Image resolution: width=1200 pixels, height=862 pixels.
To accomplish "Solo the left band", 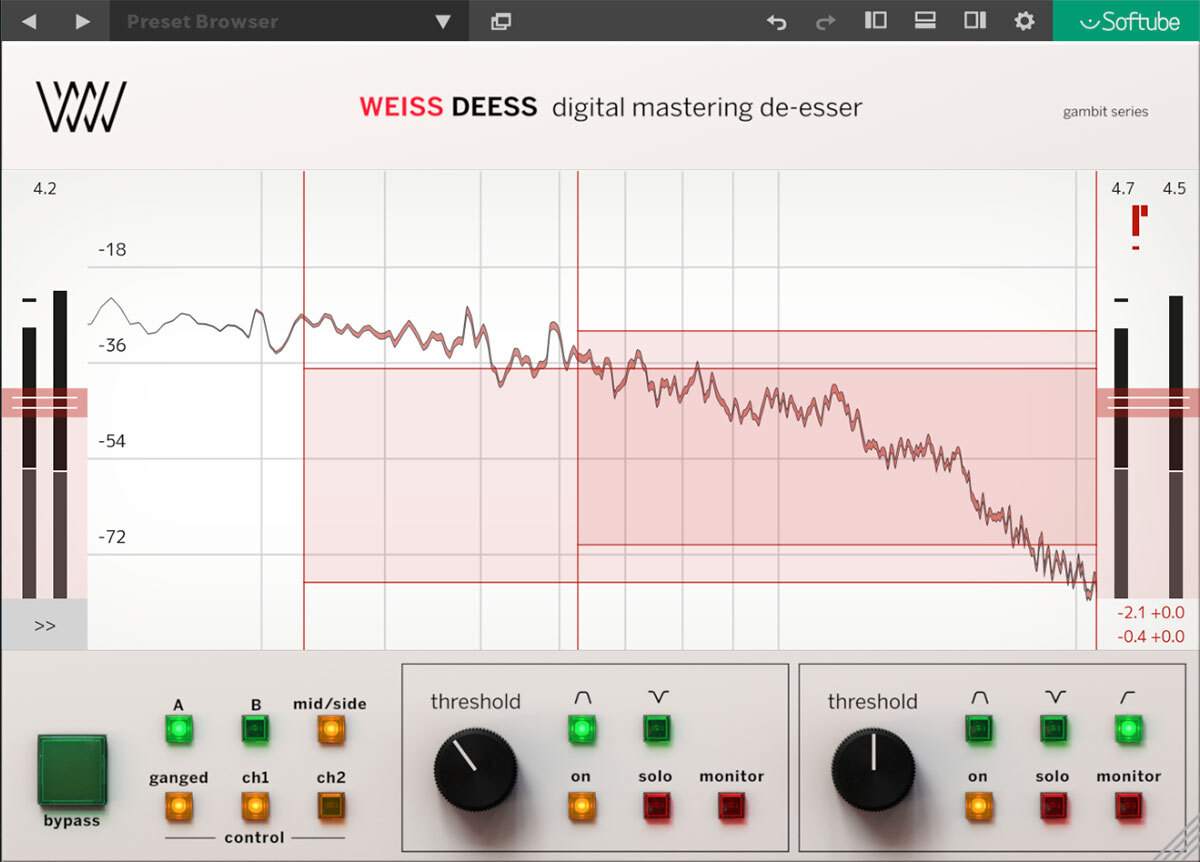I will coord(656,805).
